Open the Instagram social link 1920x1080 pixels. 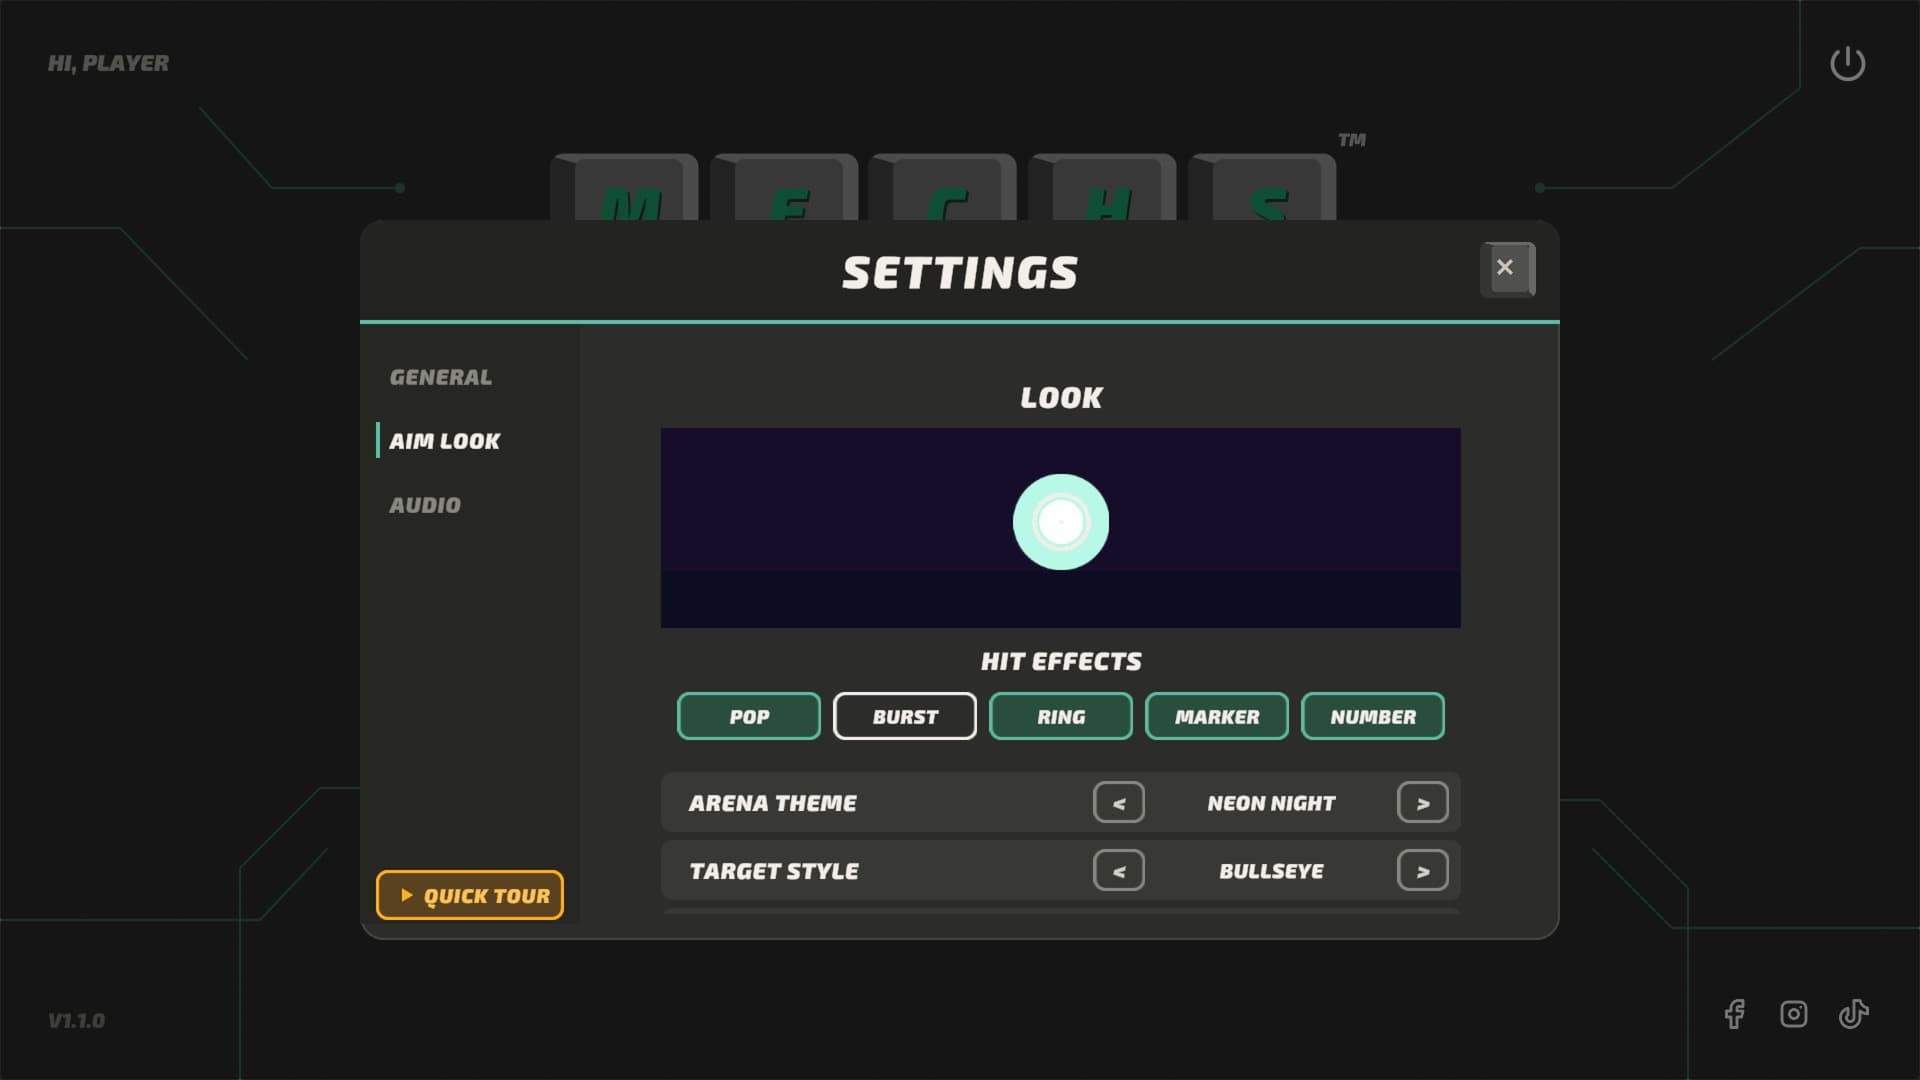[1794, 1014]
